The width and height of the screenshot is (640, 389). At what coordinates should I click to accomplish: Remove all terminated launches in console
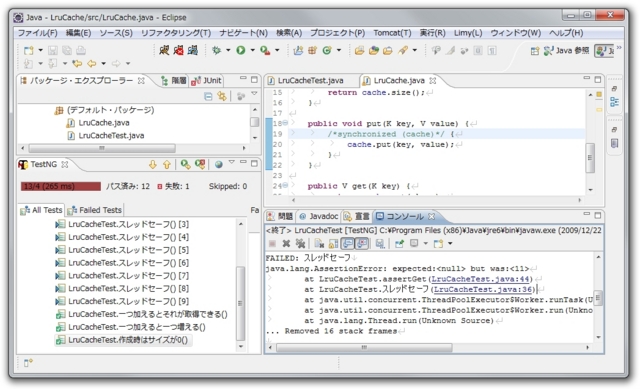(300, 244)
